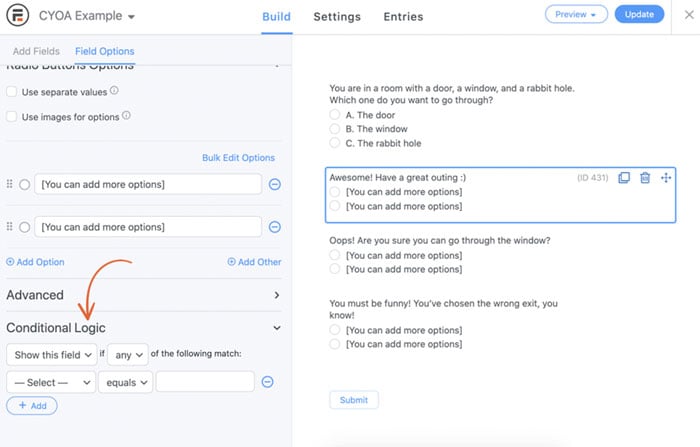Click the conditional logic value input field
Viewport: 700px width, 447px height.
[x=205, y=381]
